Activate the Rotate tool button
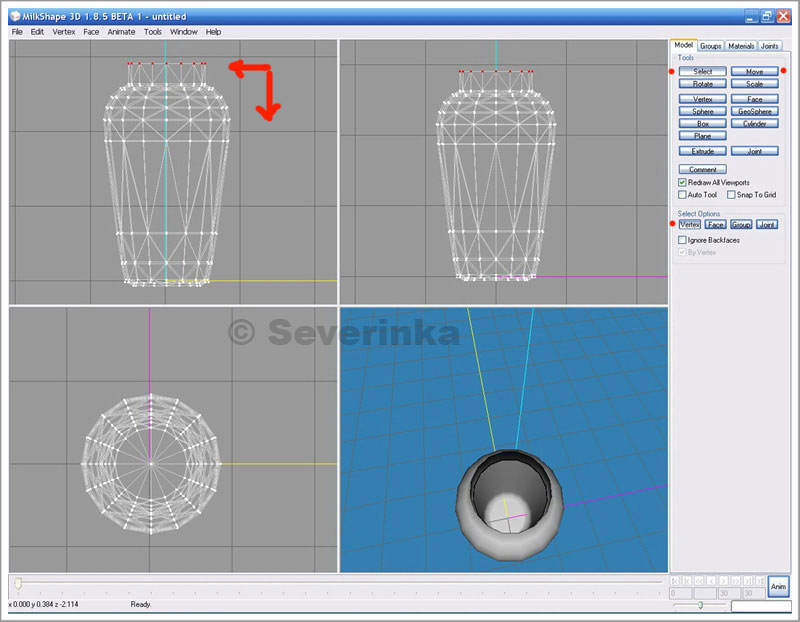This screenshot has width=800, height=622. pyautogui.click(x=703, y=84)
